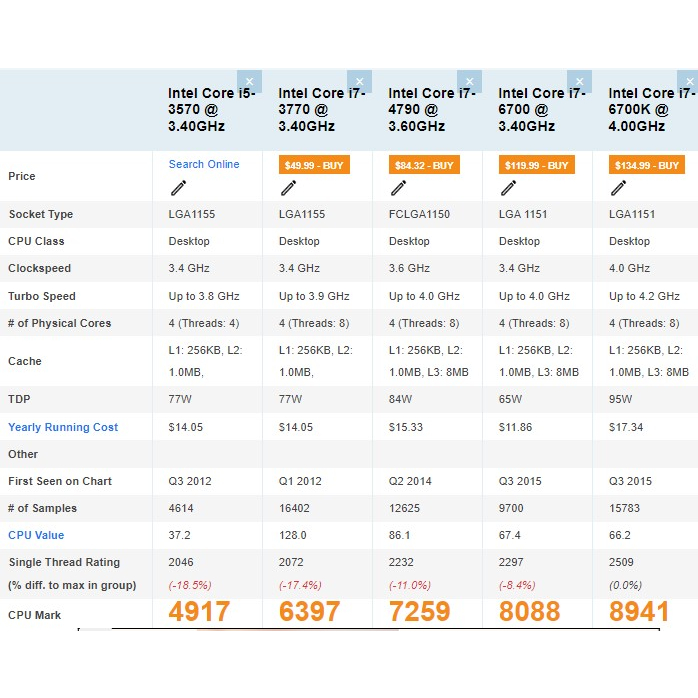Remove the Intel Core i5-3570 column
Screen dimensions: 698x698
(249, 81)
